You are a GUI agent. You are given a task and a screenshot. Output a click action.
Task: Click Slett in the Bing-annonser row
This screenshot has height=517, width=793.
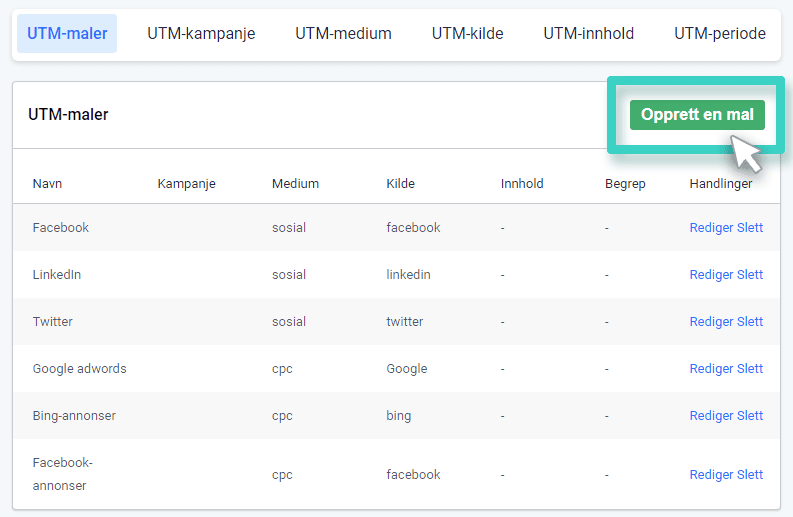(x=750, y=416)
